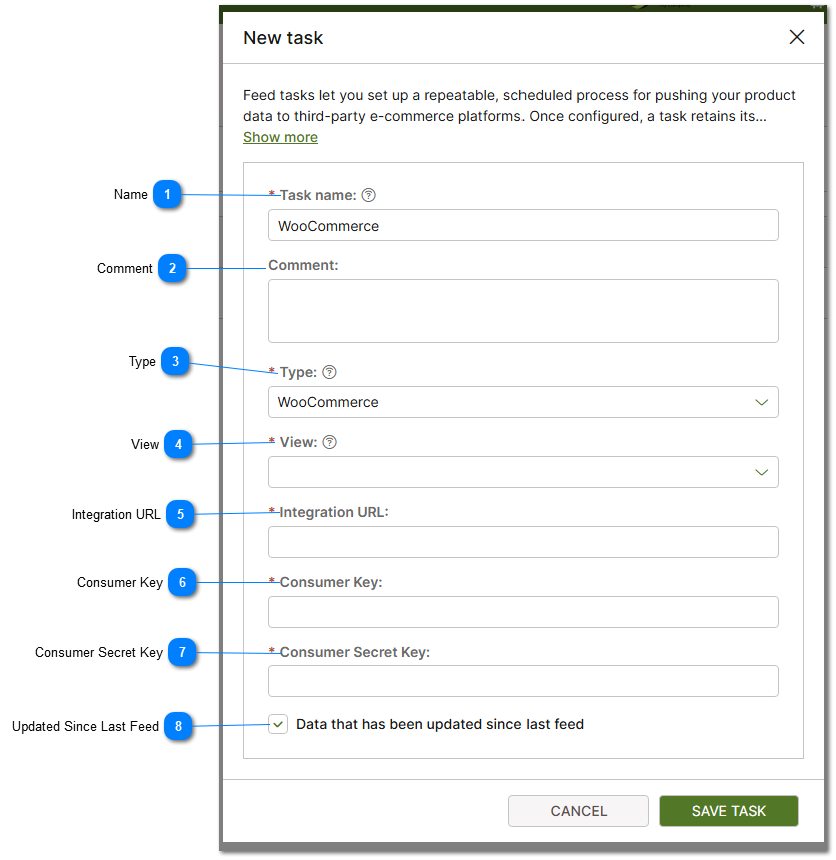Click the 'Data that has been updated since last feed' label
This screenshot has width=836, height=860.
440,725
